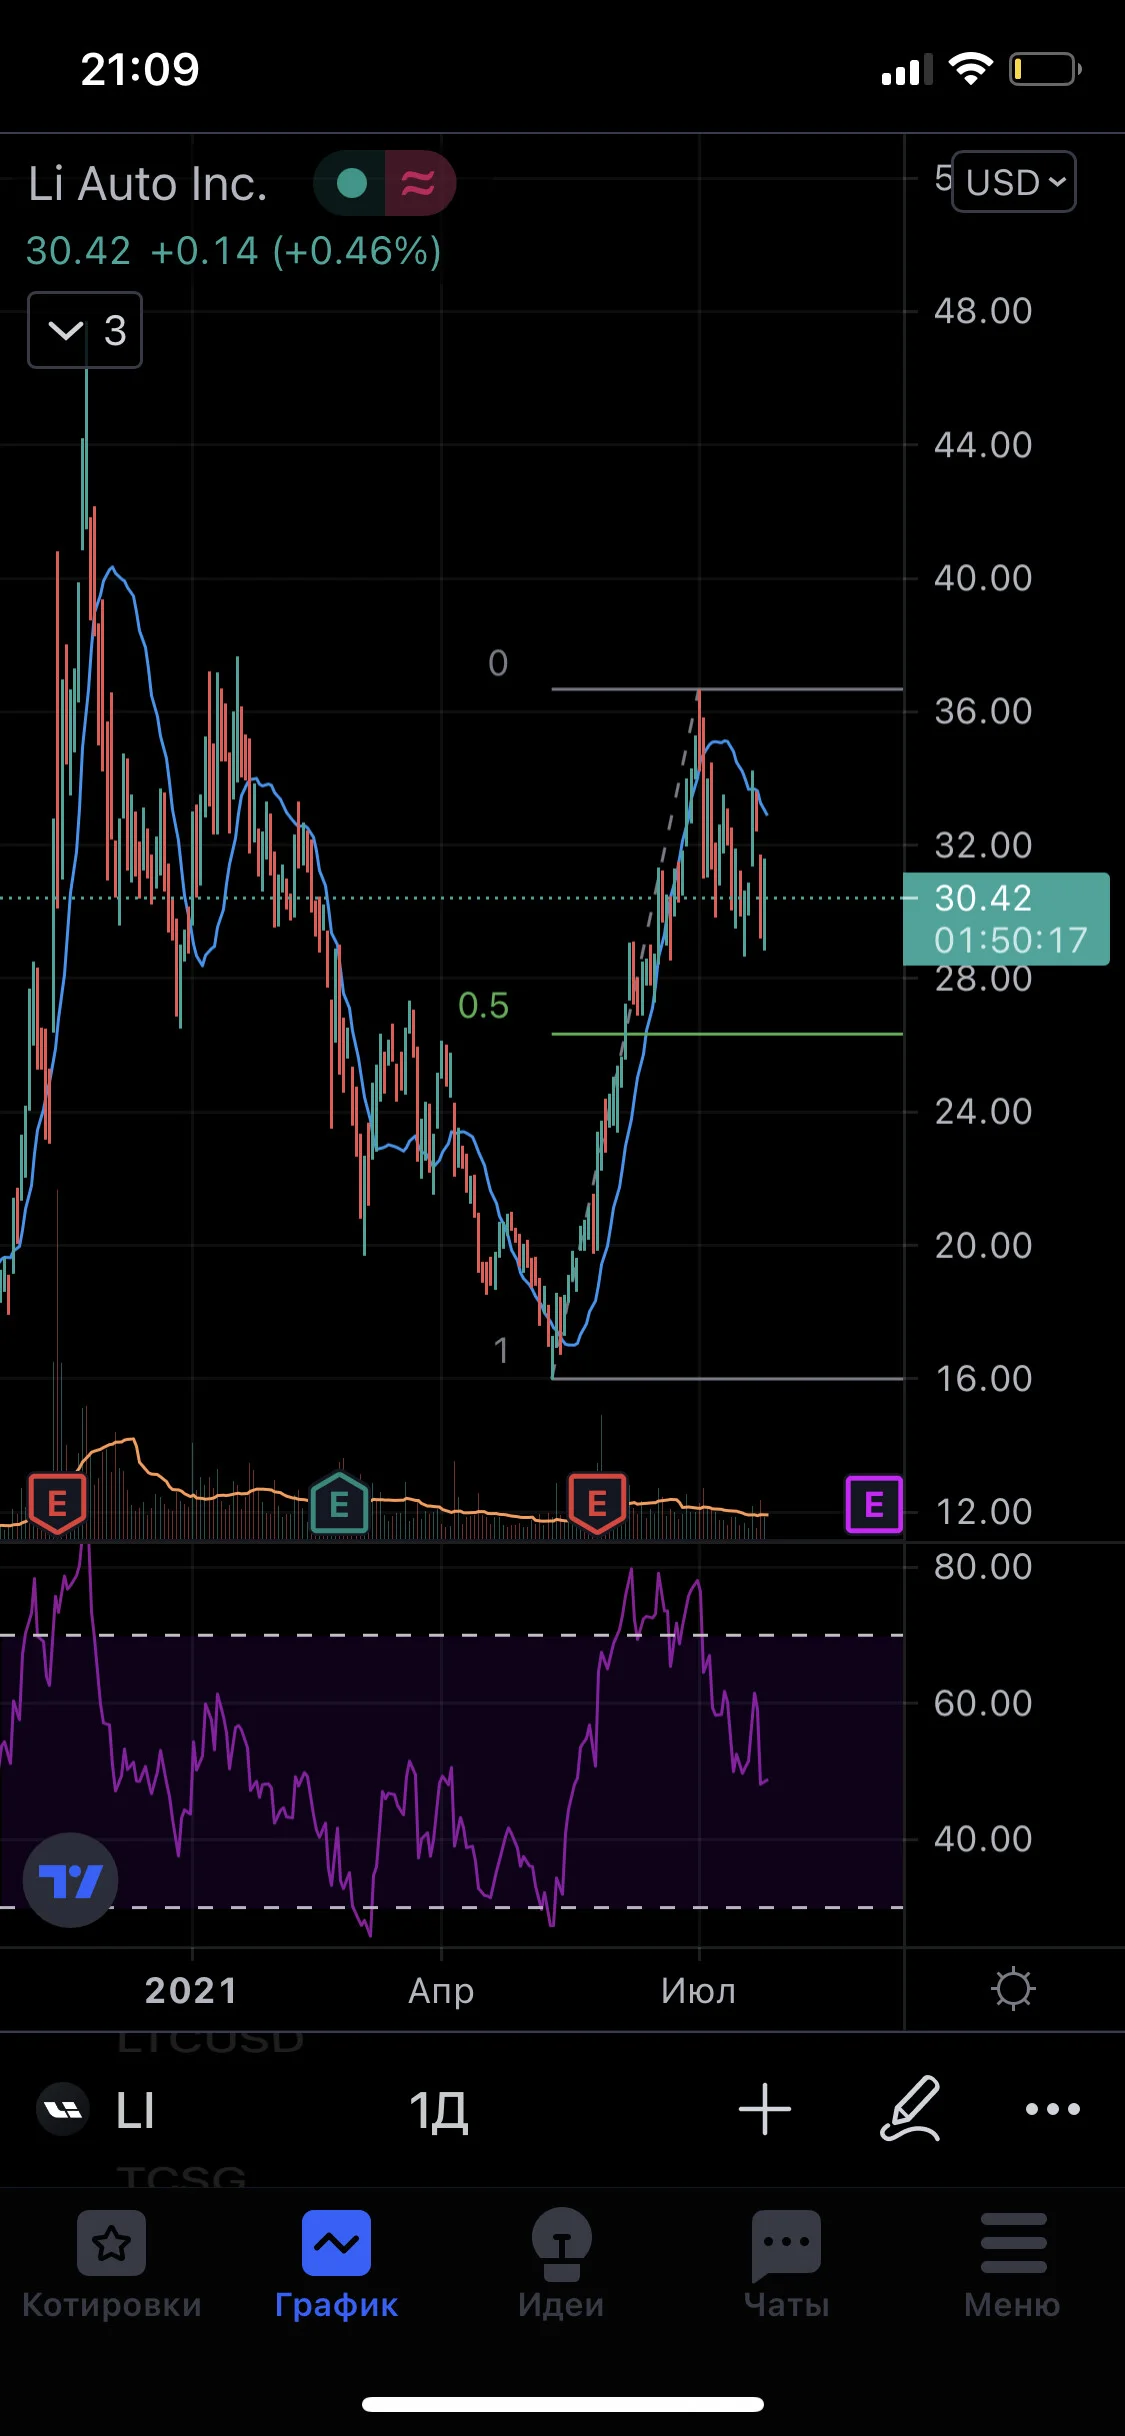Switch to the Котировки tab
This screenshot has height=2436, width=1125.
tap(112, 2266)
